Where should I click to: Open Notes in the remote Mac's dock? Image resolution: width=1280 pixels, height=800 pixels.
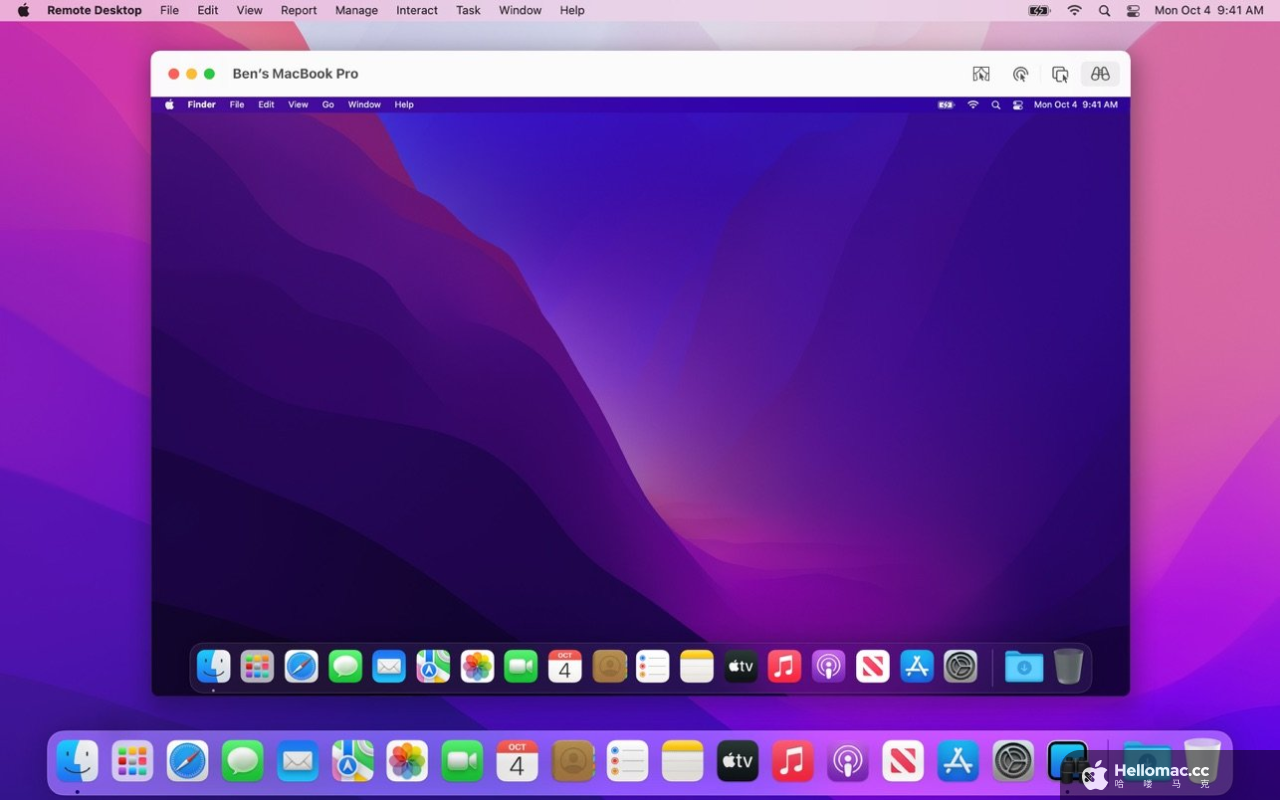click(x=697, y=666)
